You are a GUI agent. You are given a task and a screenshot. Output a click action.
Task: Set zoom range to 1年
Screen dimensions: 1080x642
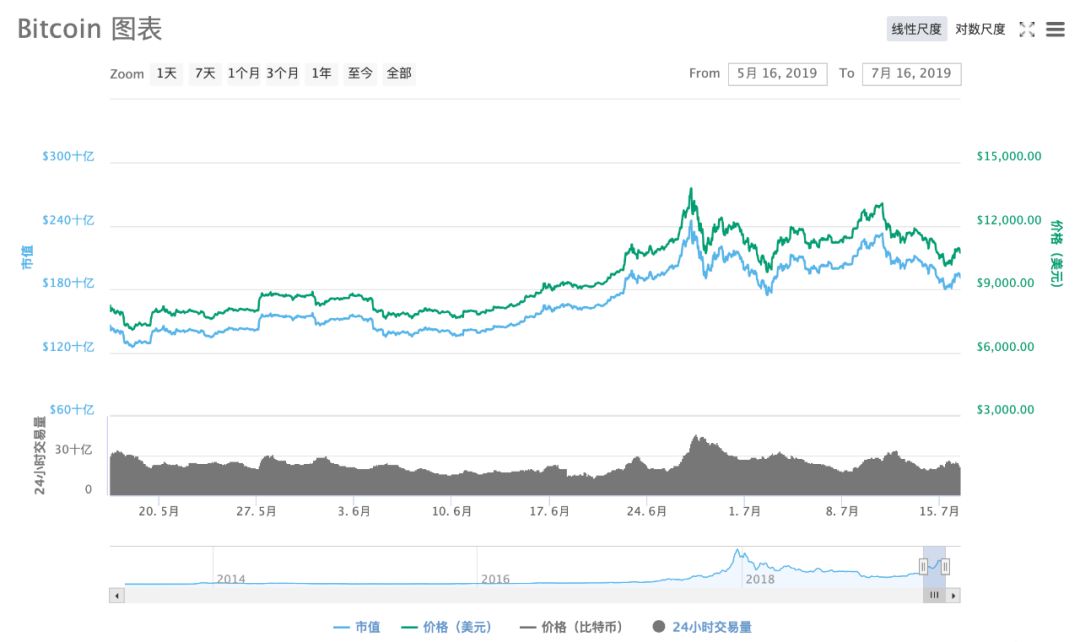tap(322, 73)
